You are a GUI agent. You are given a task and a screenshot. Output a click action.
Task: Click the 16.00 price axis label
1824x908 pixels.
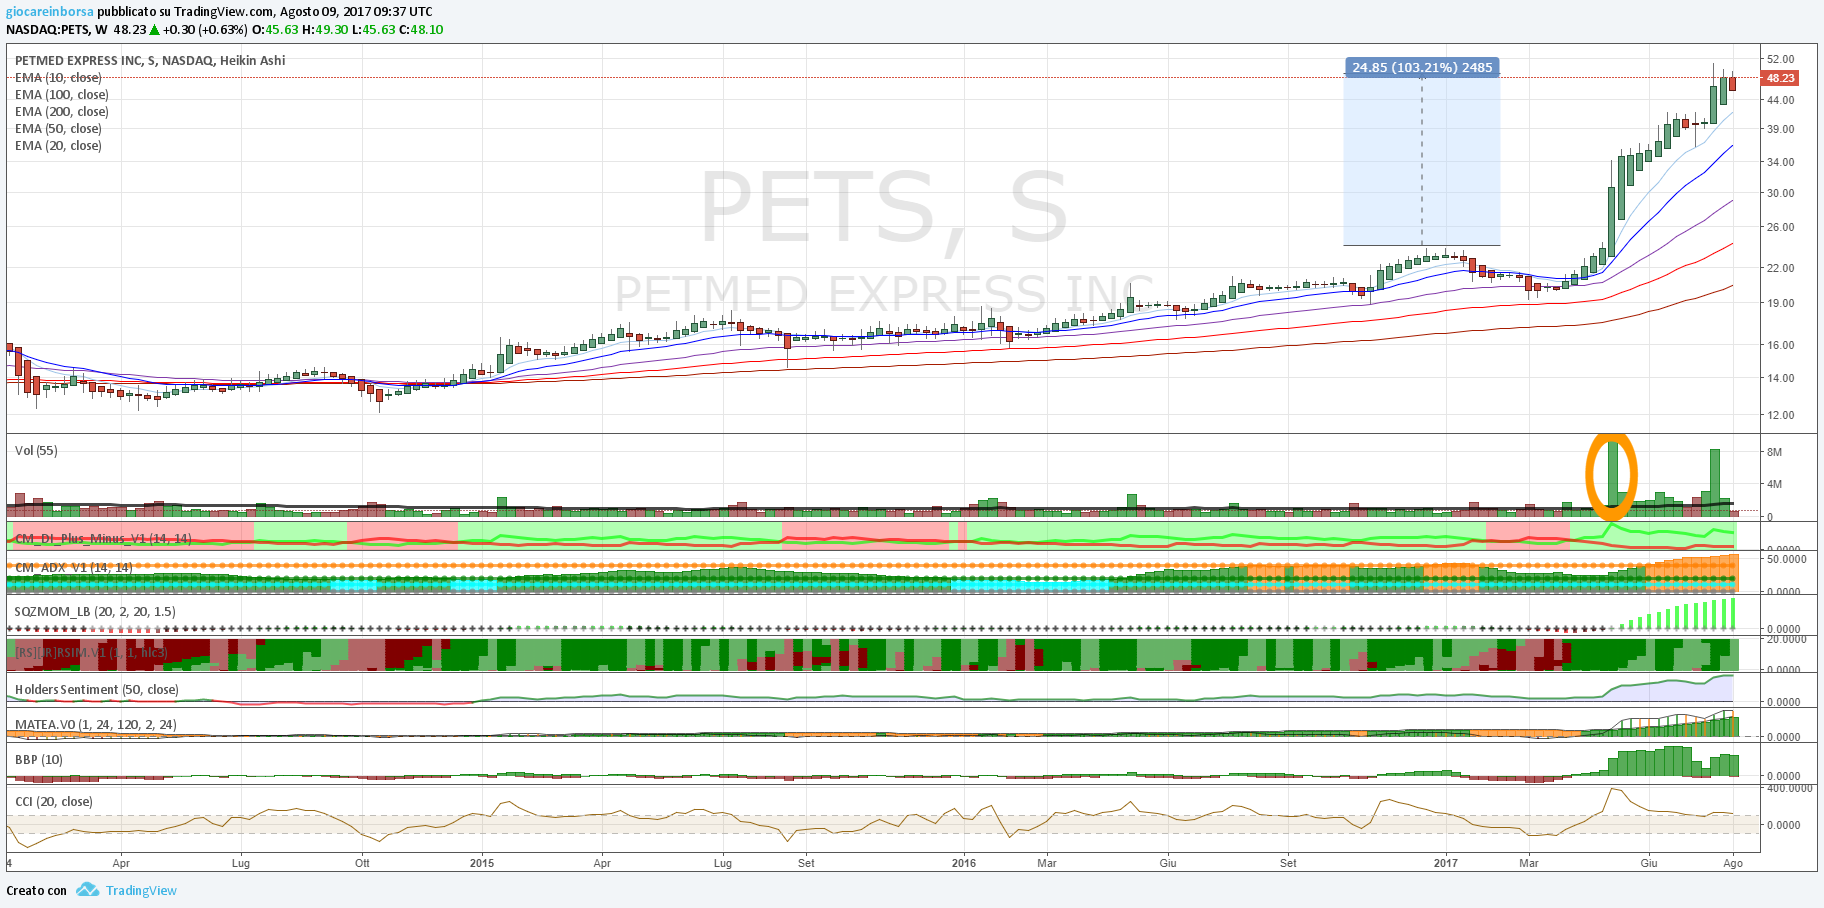pyautogui.click(x=1780, y=346)
